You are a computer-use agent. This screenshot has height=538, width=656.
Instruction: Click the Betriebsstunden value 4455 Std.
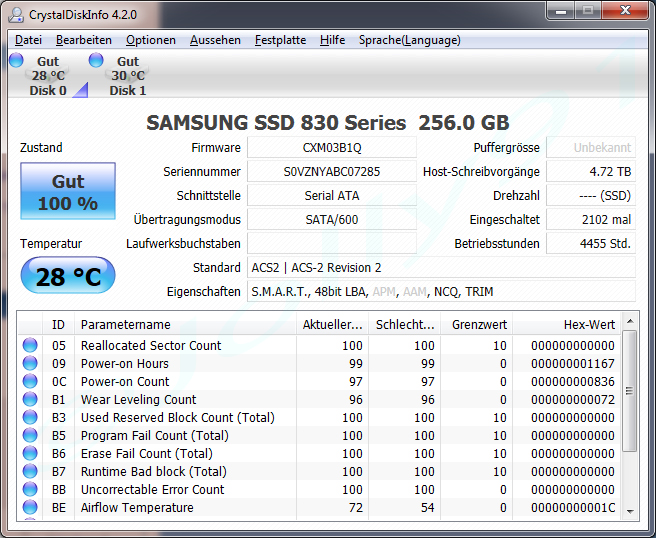coord(591,243)
